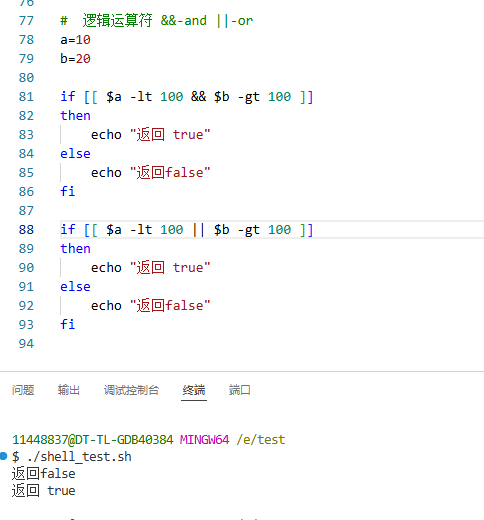Image resolution: width=484 pixels, height=520 pixels.
Task: Click echo "返回false" on line 92
Action: click(151, 306)
